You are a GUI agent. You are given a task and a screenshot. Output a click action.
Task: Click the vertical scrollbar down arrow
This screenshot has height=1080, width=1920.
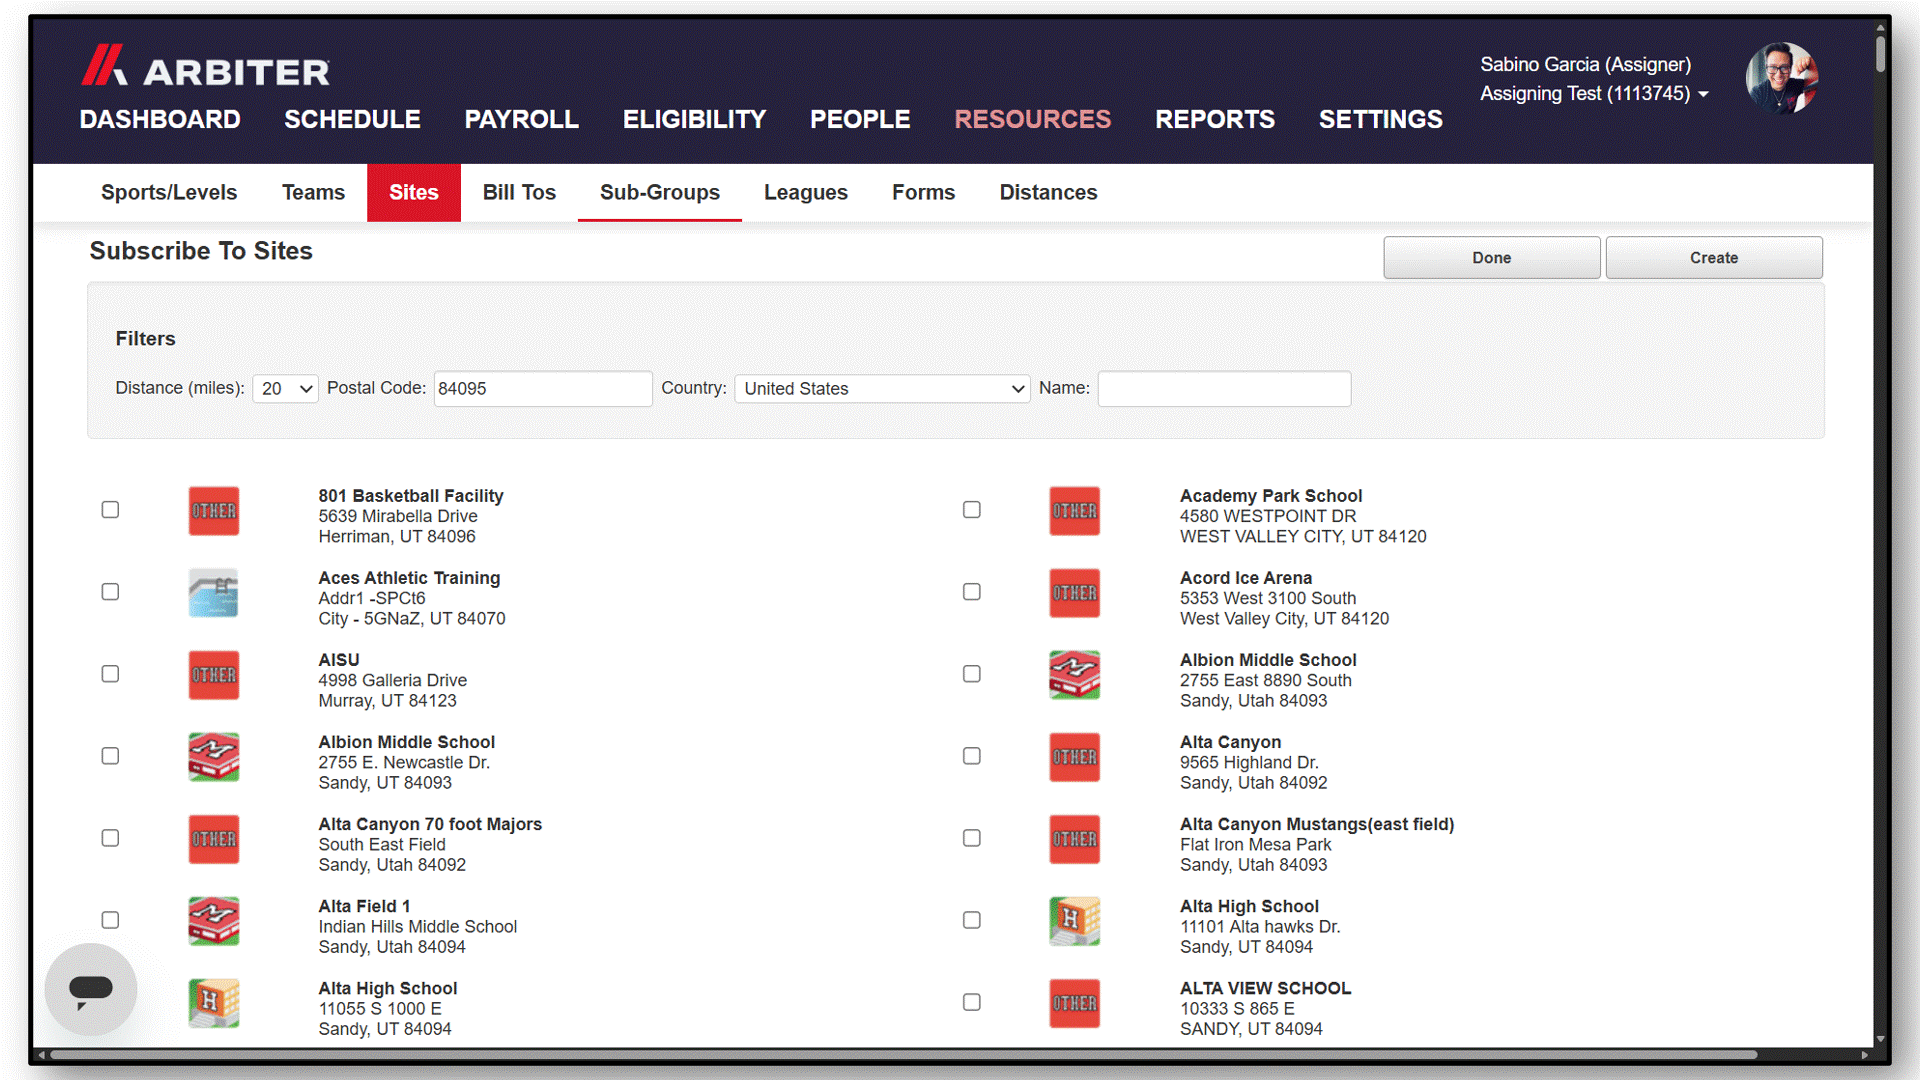(x=1881, y=1040)
